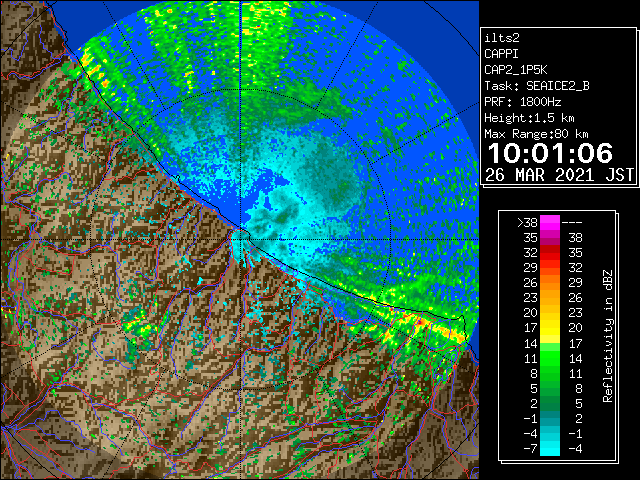Image resolution: width=640 pixels, height=480 pixels.
Task: Click the 'Reflectivity in dBZ' axis label
Action: pyautogui.click(x=608, y=336)
